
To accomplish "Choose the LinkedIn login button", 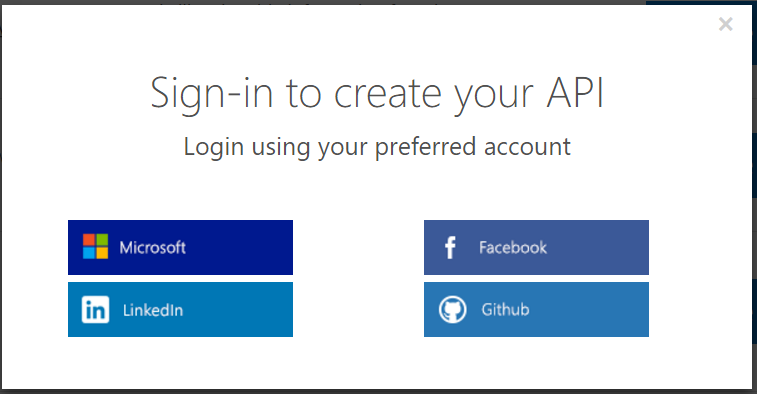I will pyautogui.click(x=180, y=310).
